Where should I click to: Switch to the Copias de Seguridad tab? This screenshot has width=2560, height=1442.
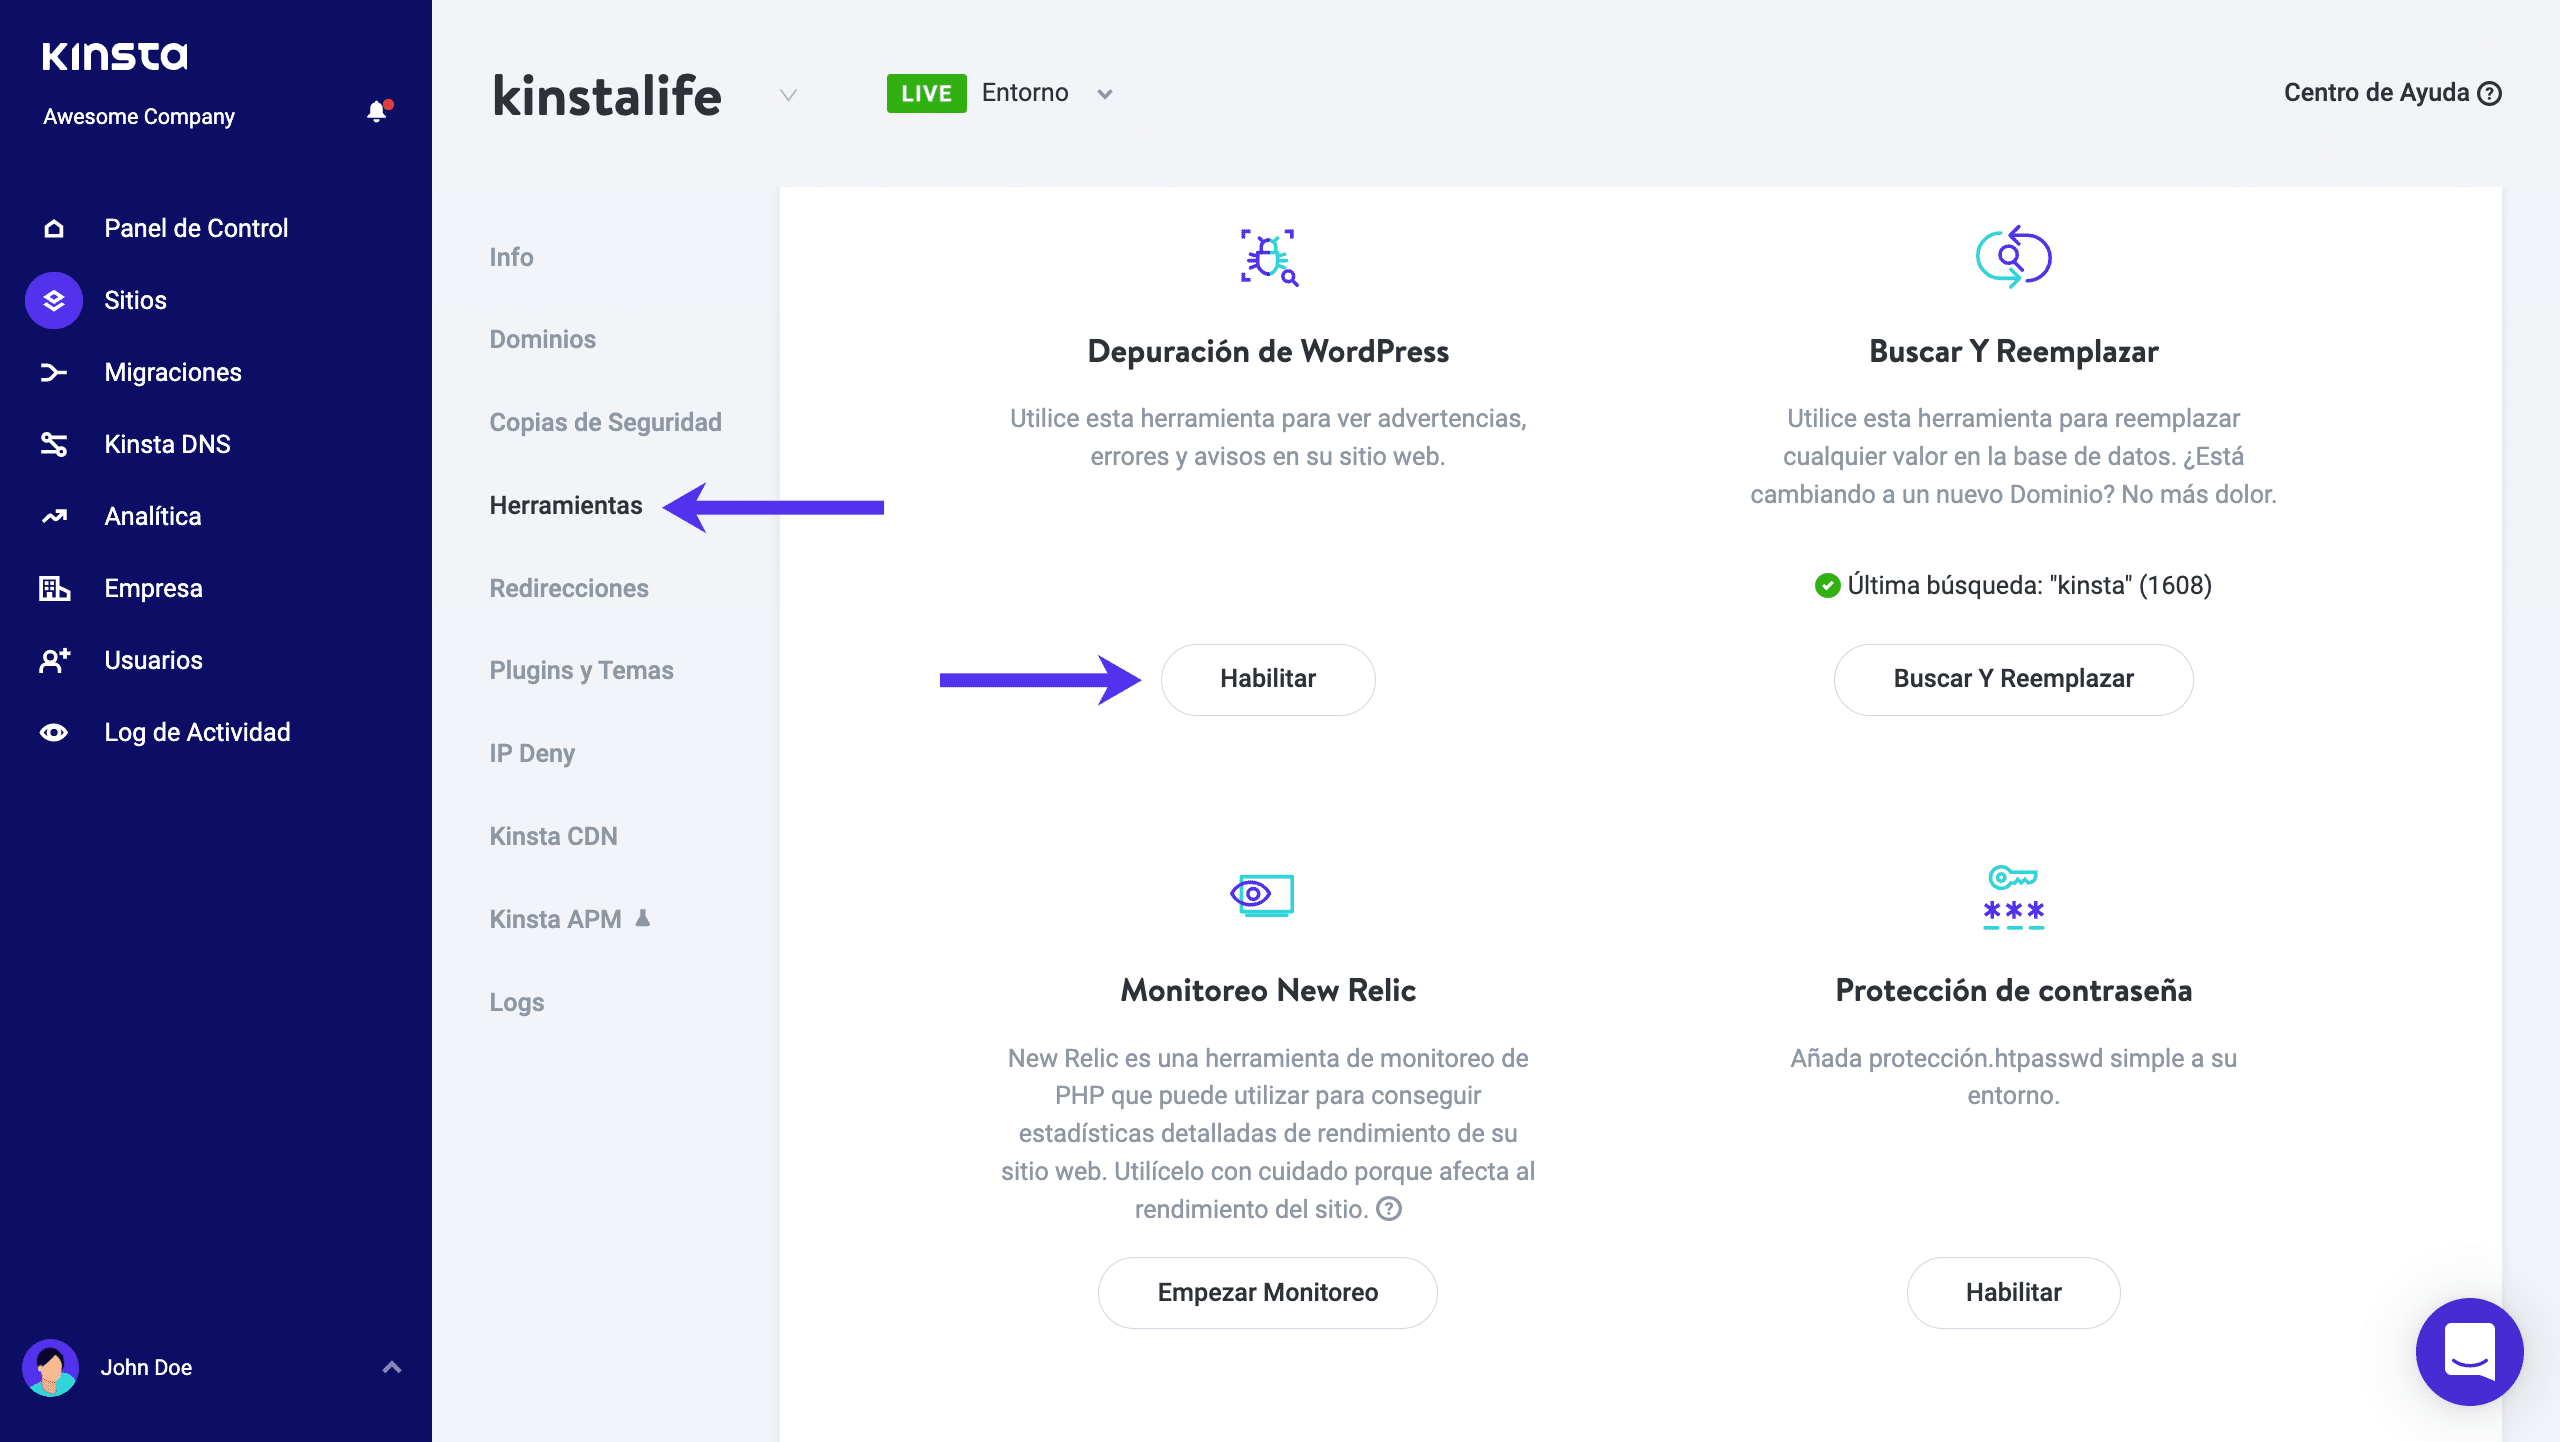click(x=605, y=422)
